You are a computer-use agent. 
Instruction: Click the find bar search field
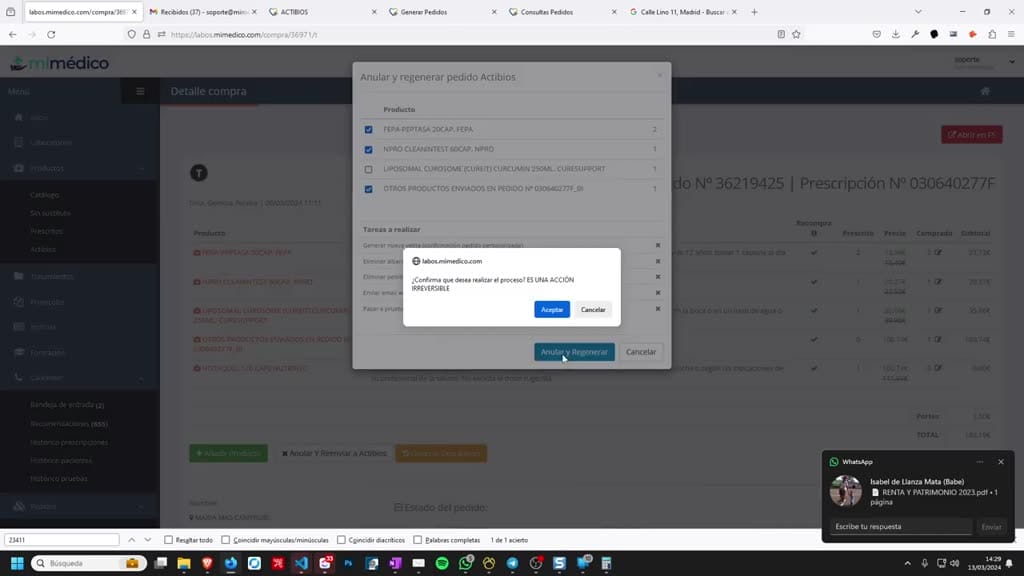click(62, 540)
